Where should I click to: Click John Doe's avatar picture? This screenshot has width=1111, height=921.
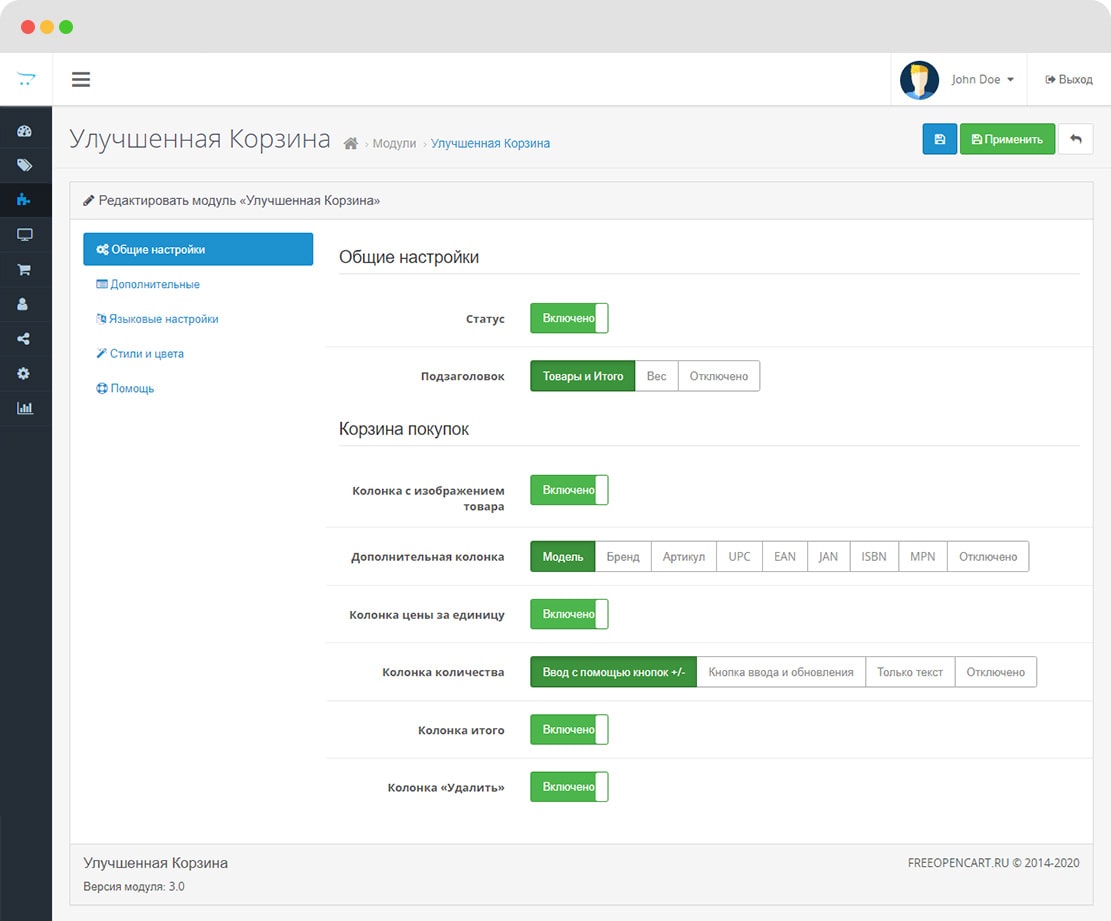(x=919, y=80)
